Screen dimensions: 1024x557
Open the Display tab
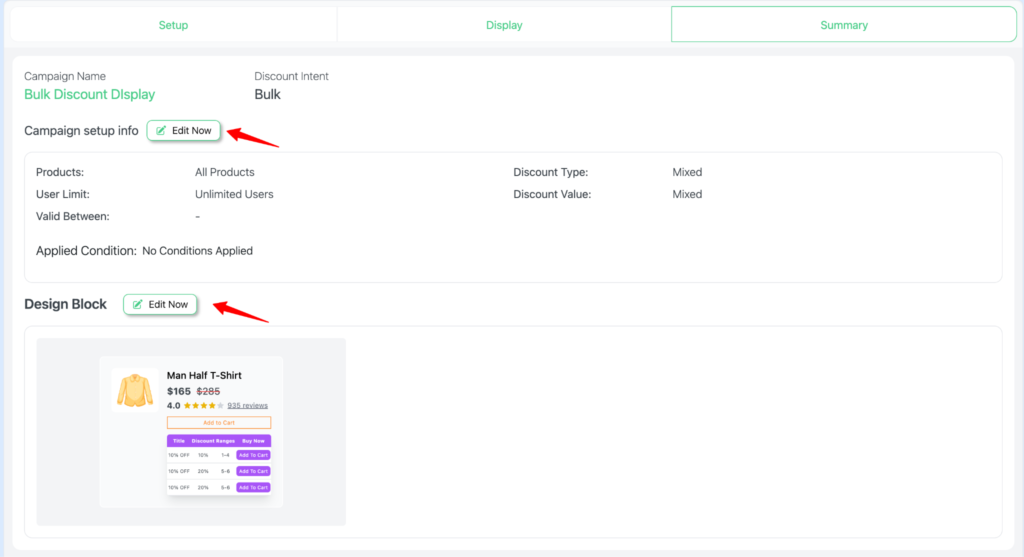[504, 25]
